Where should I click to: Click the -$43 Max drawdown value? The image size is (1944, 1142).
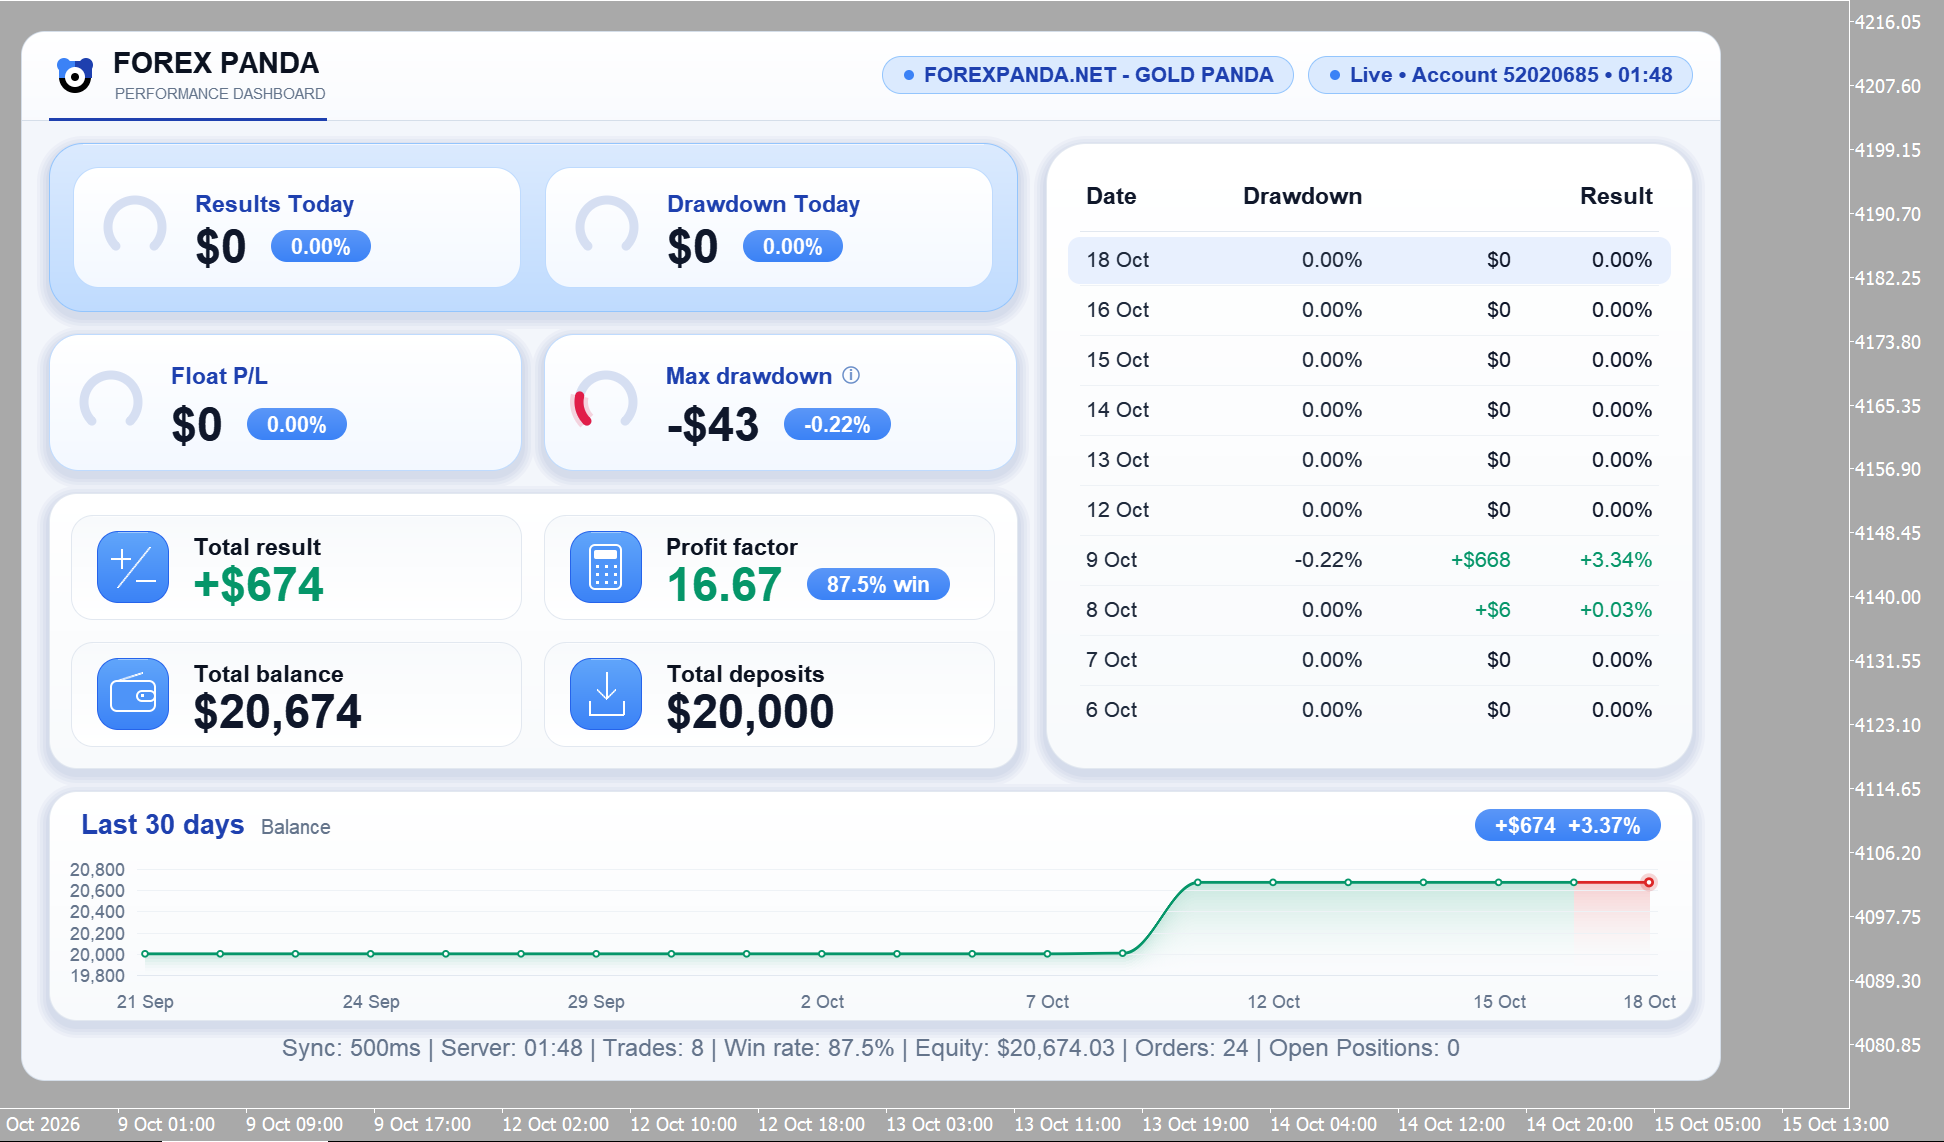[713, 424]
